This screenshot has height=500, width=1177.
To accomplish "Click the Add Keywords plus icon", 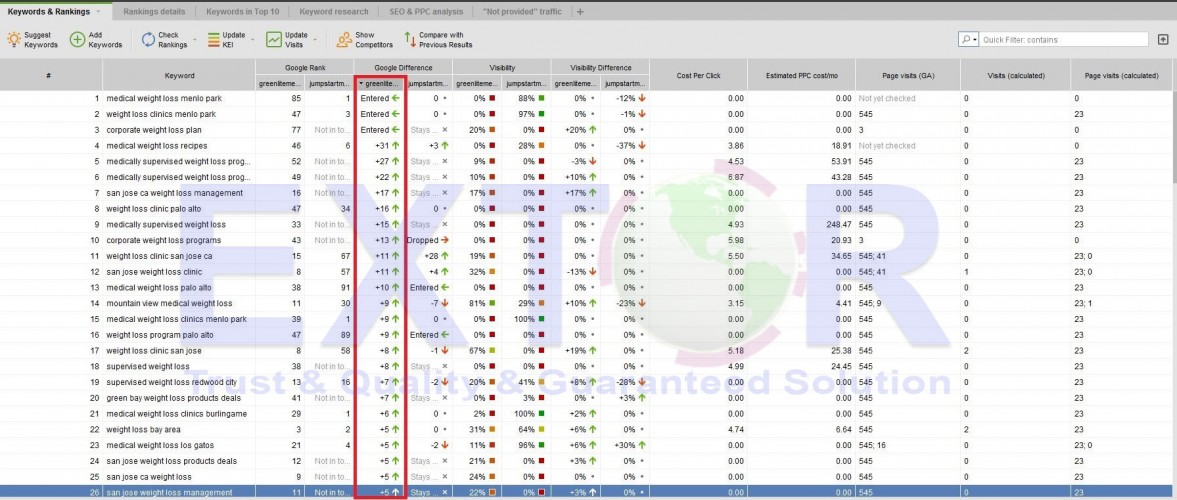I will [77, 39].
